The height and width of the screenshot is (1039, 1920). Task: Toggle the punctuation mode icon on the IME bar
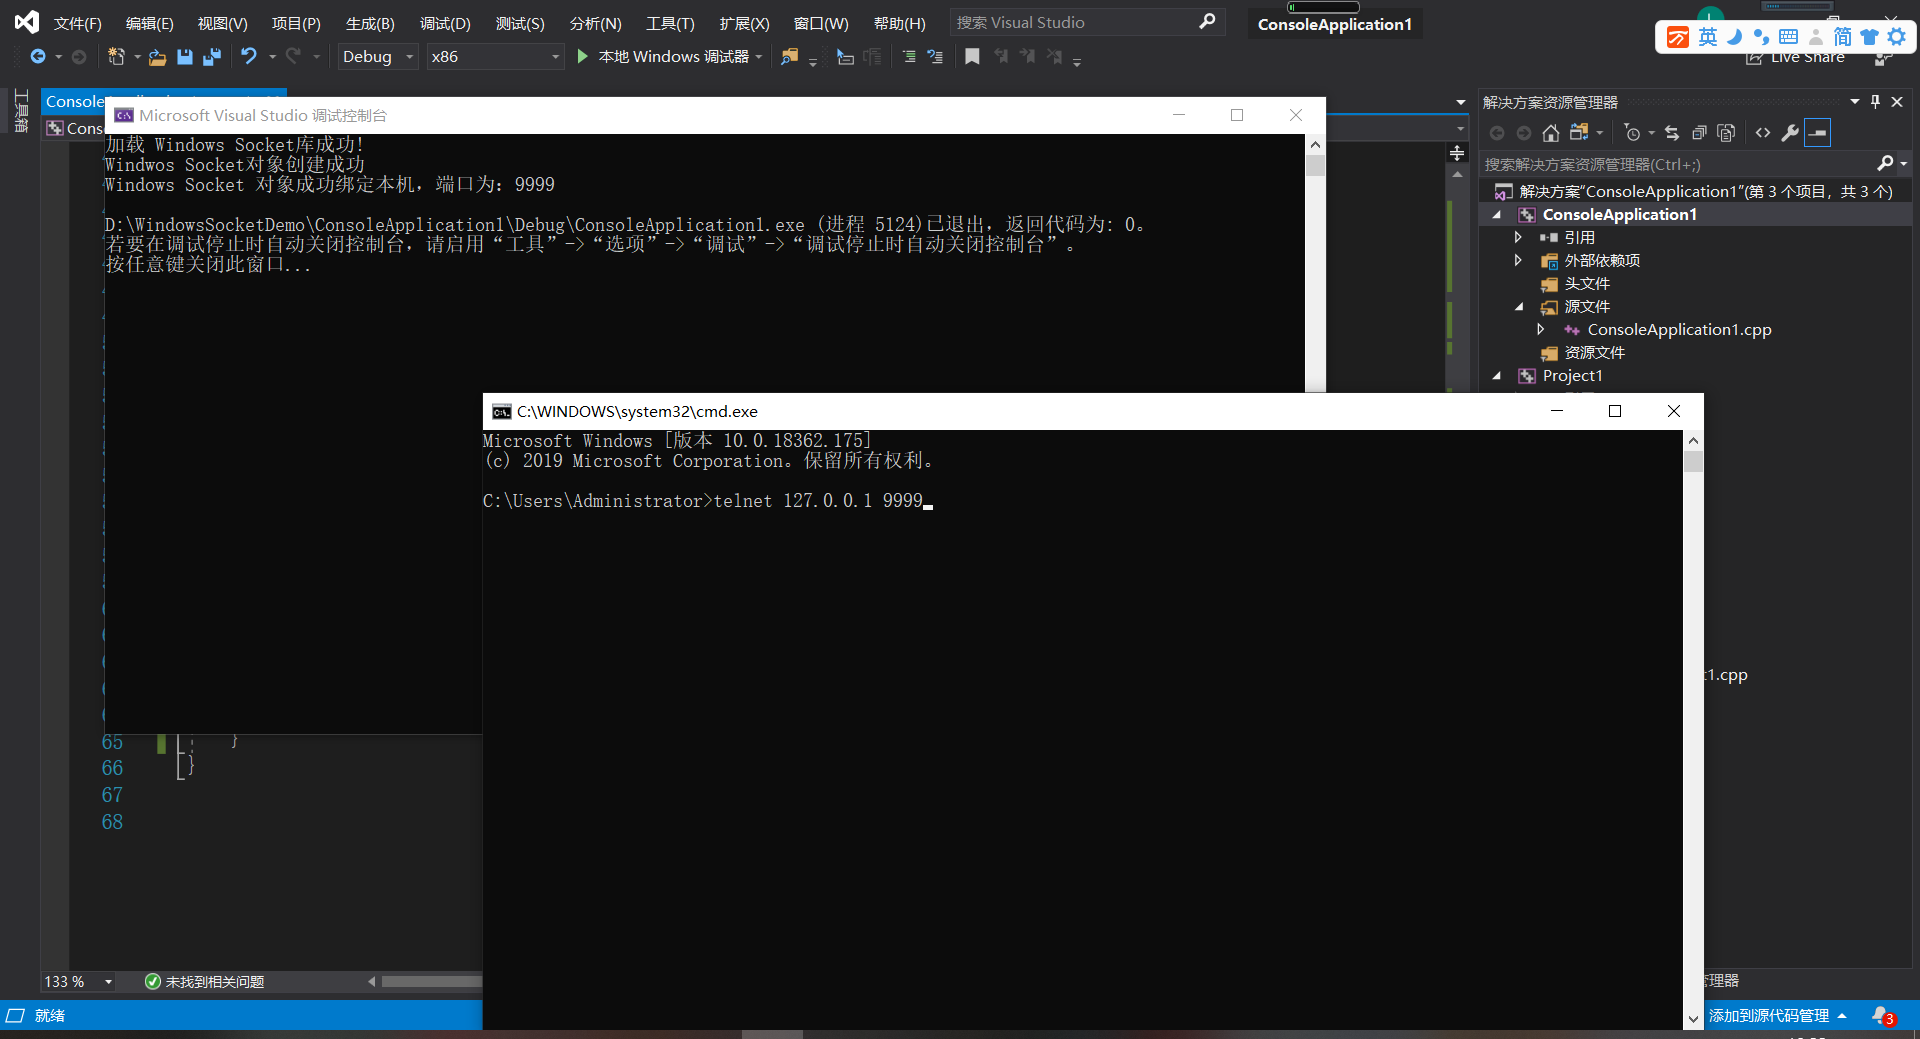(1761, 37)
